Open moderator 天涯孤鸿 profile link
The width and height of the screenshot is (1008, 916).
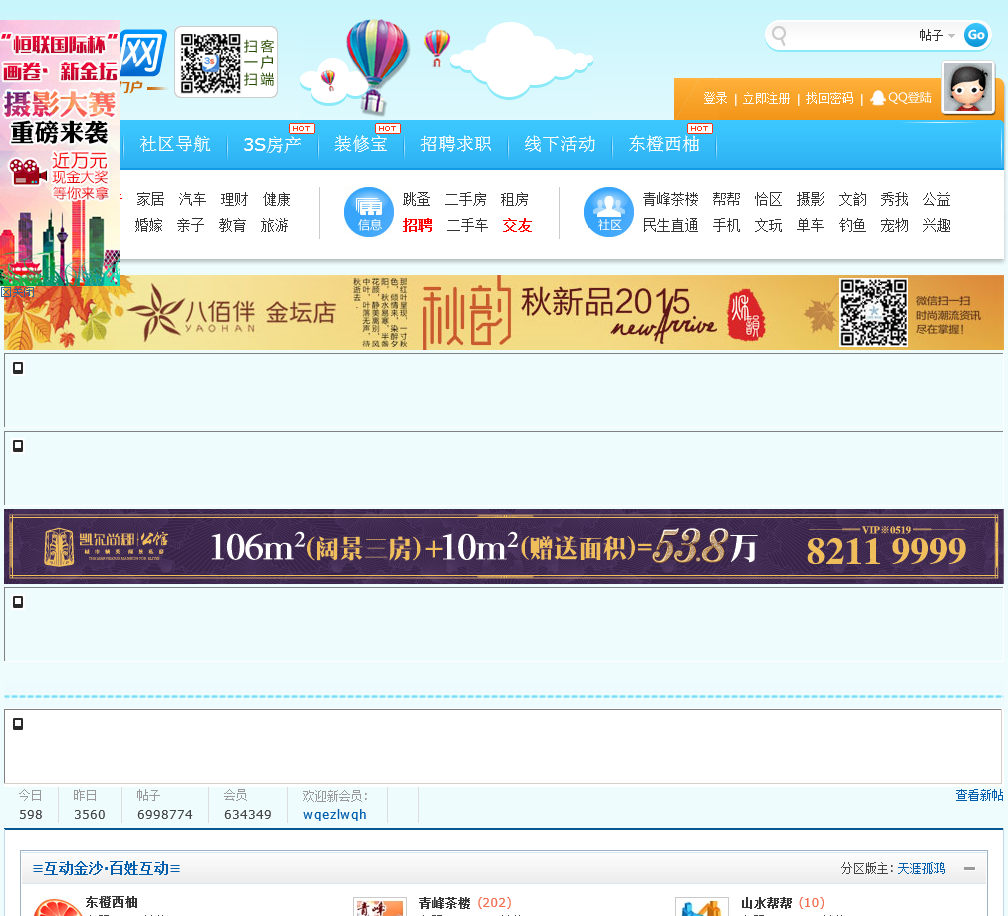click(x=921, y=868)
